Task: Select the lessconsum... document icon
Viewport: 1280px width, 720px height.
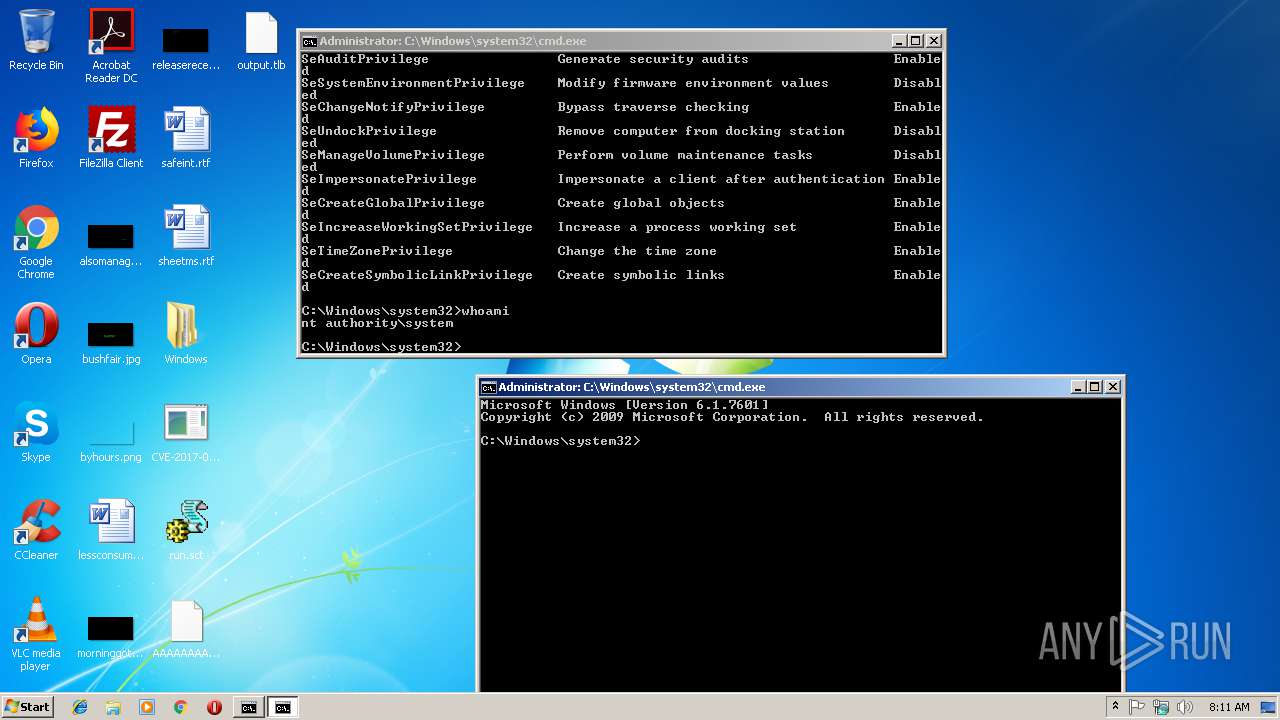Action: [x=111, y=530]
